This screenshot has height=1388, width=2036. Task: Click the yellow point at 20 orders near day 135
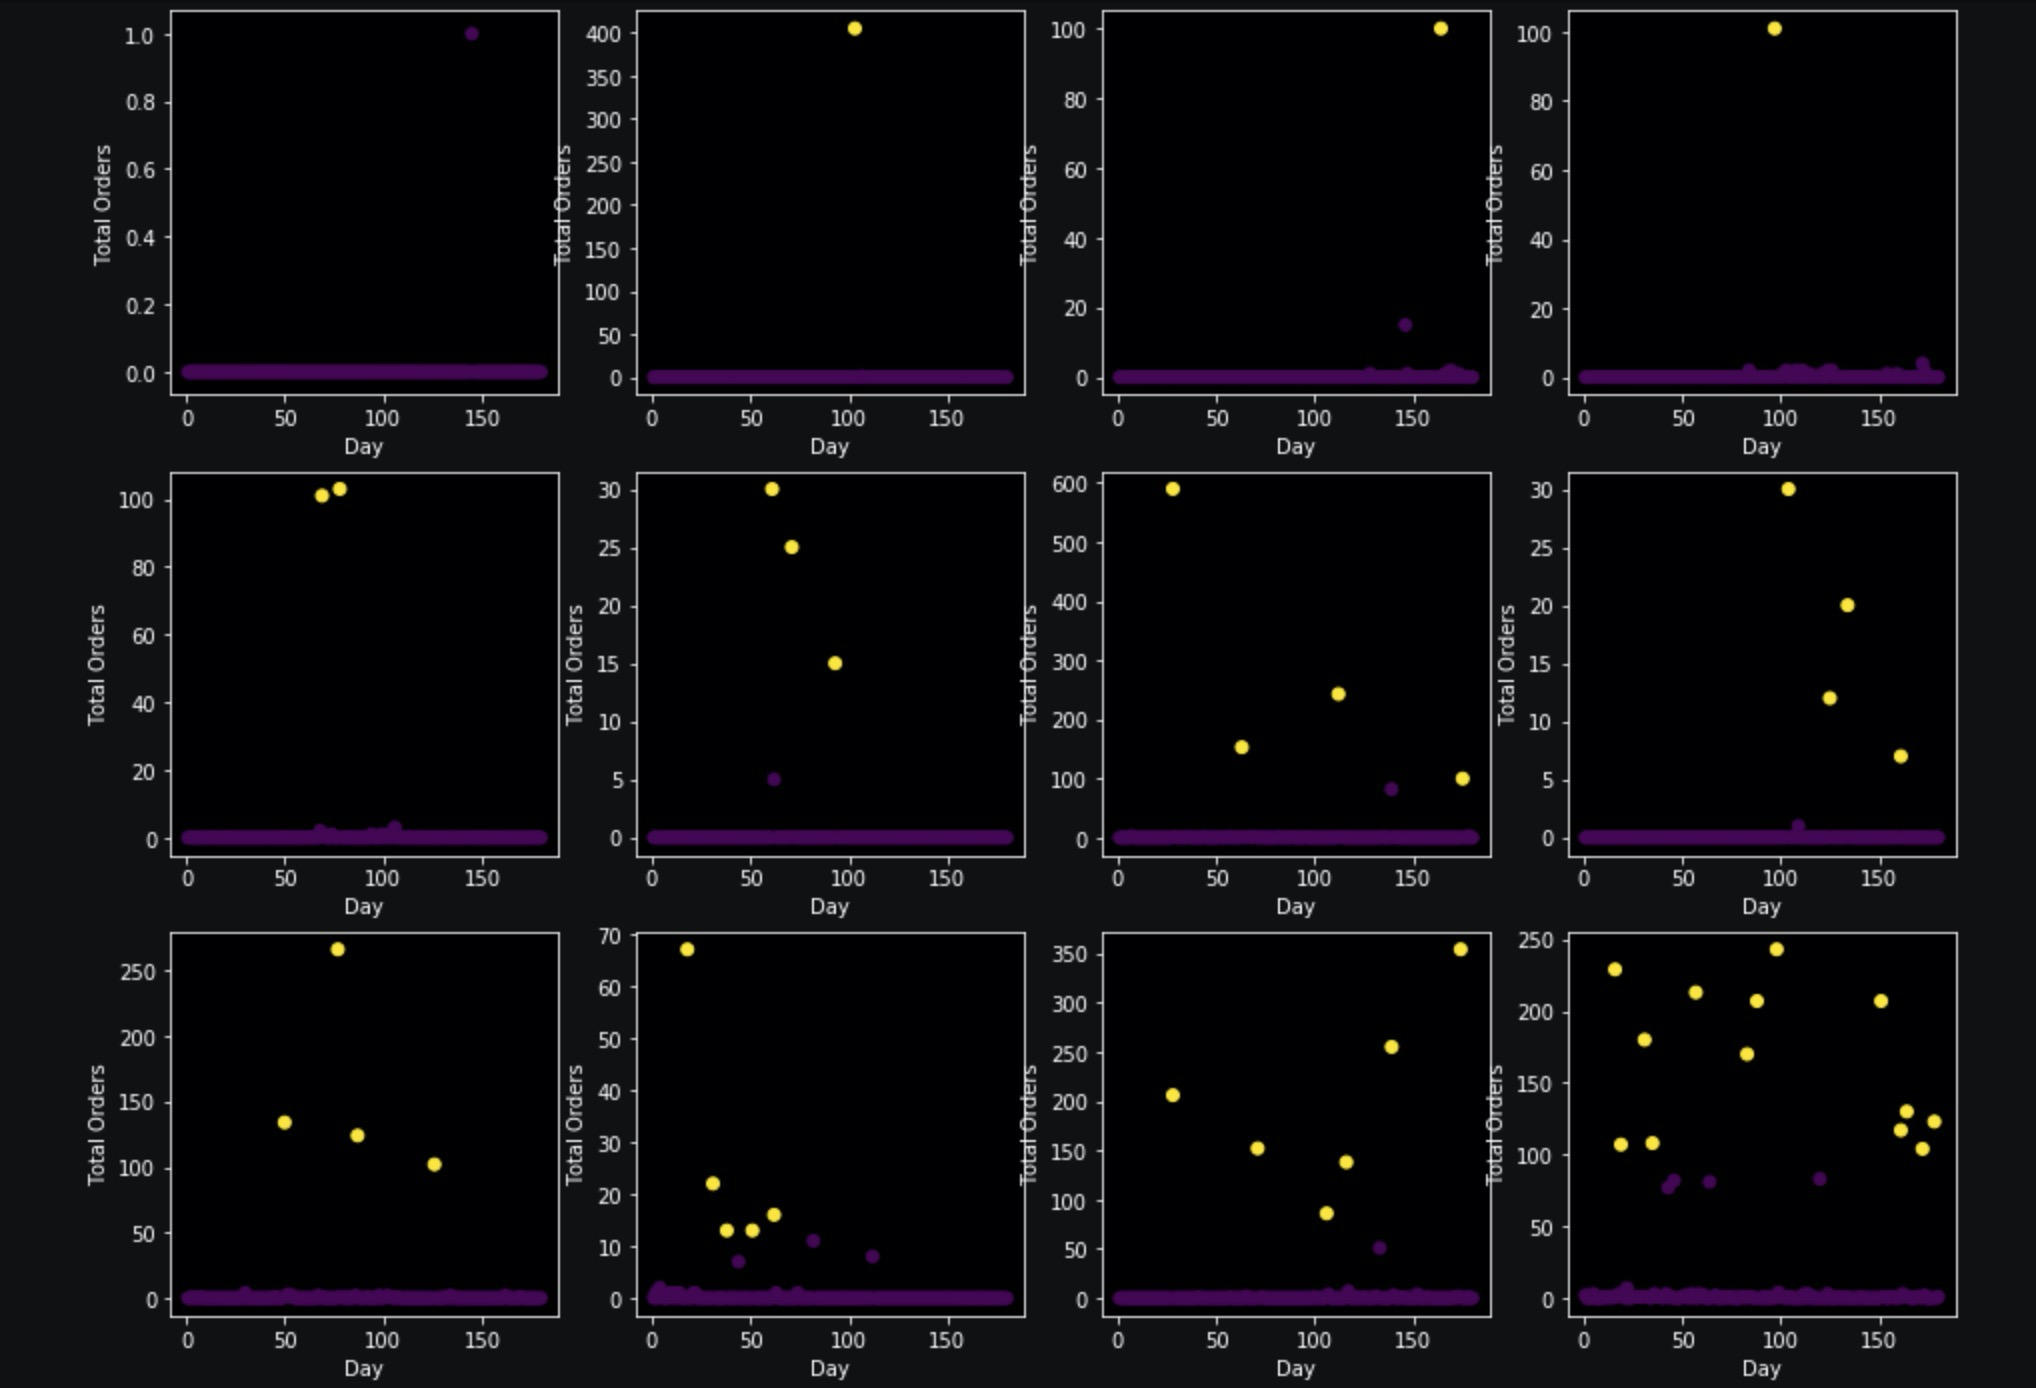click(x=1846, y=604)
